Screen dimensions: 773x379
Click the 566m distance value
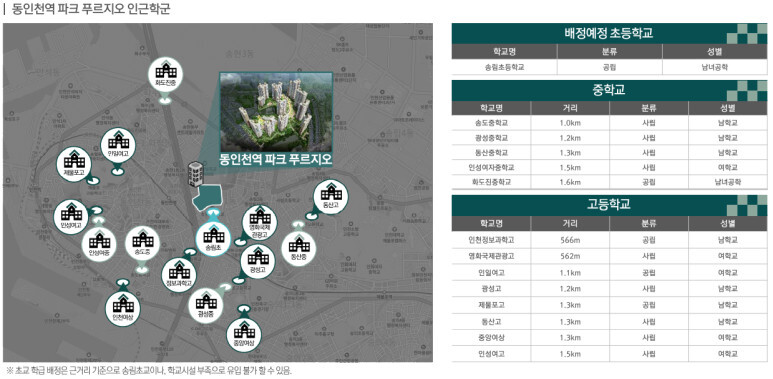click(570, 240)
